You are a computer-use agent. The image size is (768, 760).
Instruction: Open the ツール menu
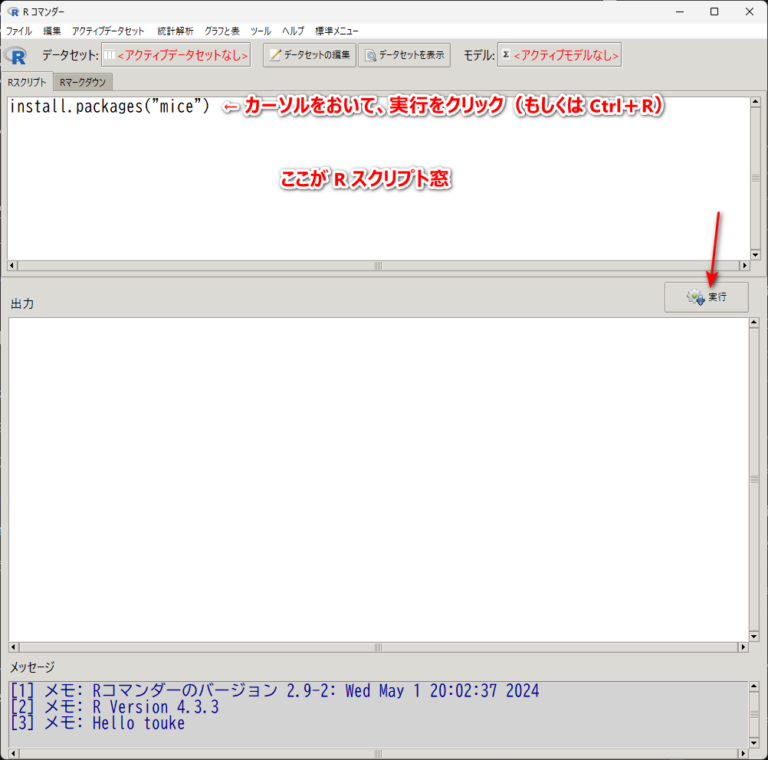click(x=260, y=32)
